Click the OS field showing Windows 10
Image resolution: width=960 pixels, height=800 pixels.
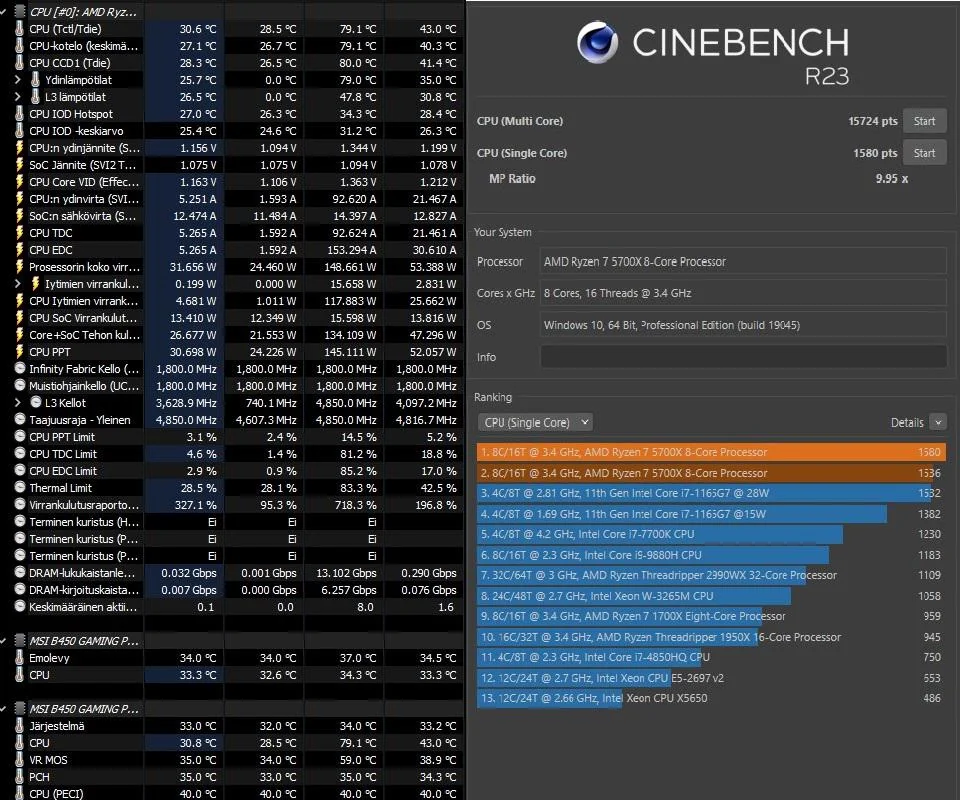click(743, 325)
